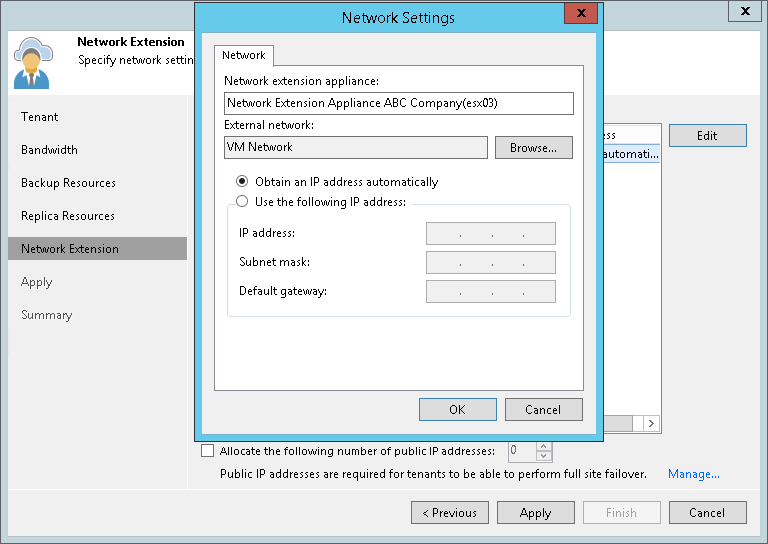Close the Network Settings dialog

pos(581,13)
